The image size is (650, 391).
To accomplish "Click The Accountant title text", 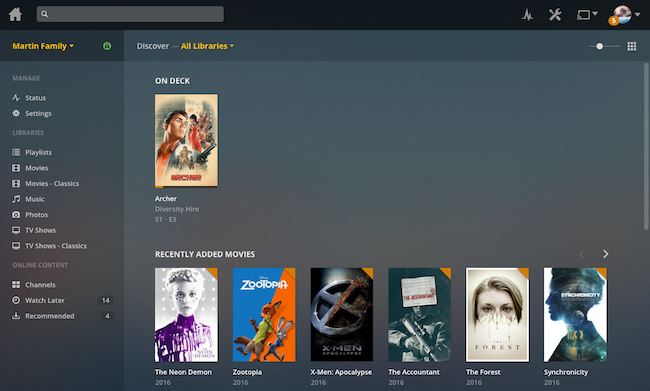I will pos(414,372).
